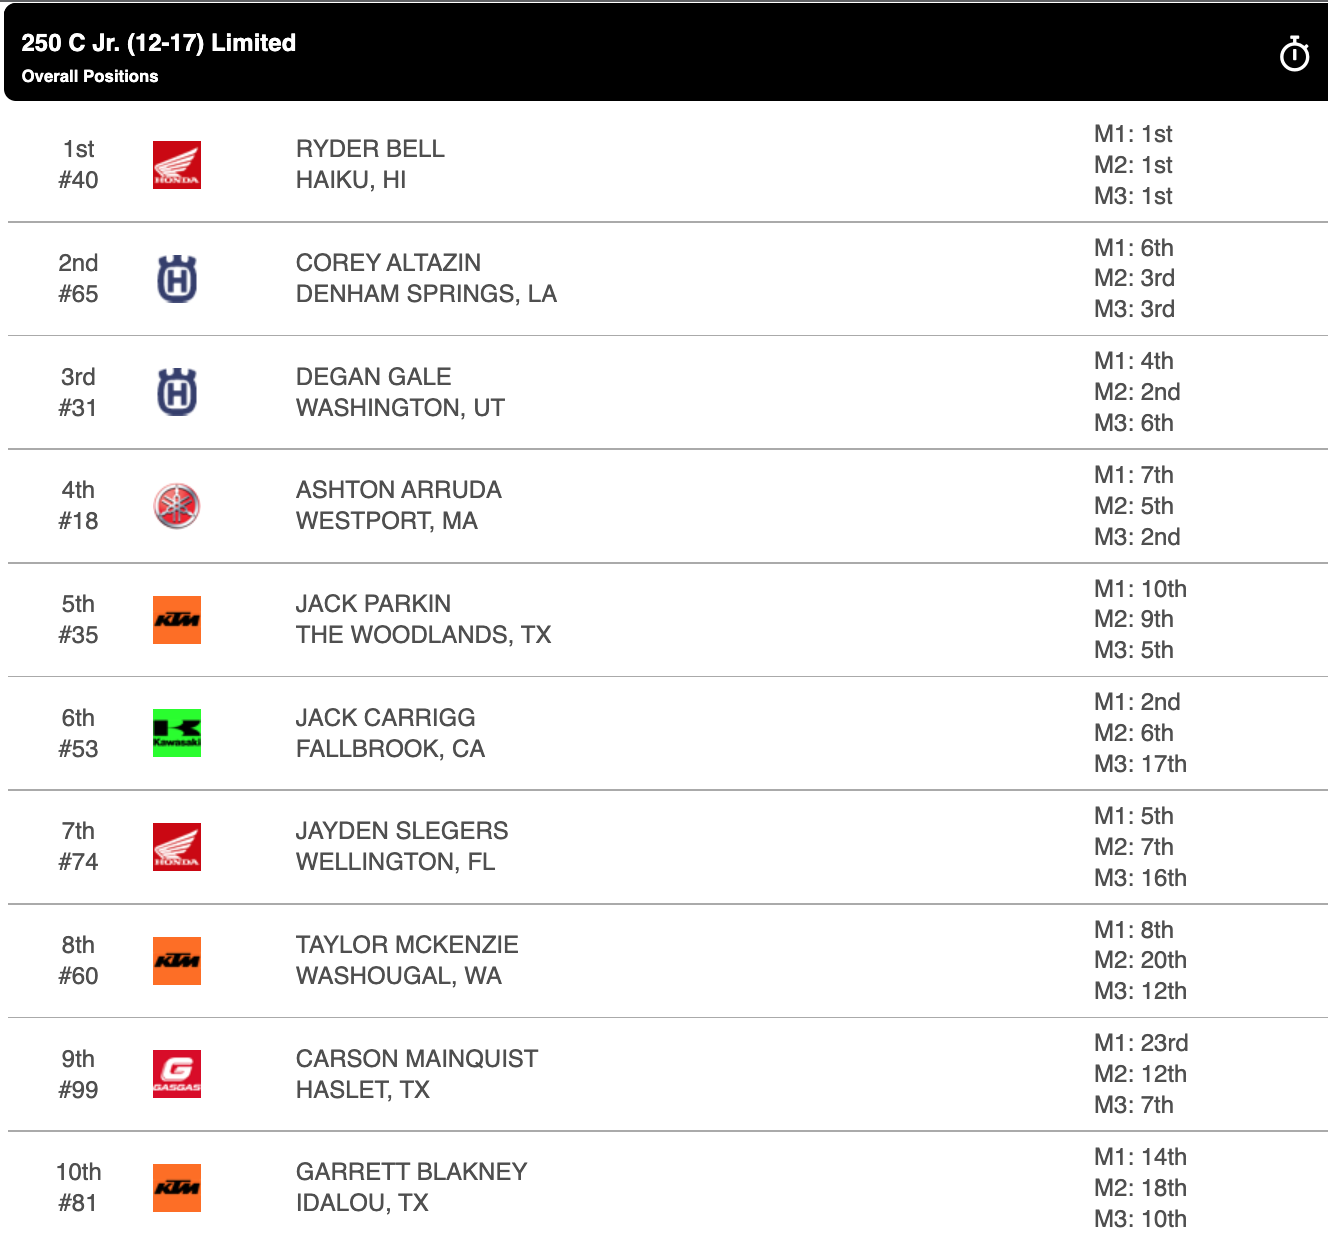Click Ashton Arruda's Yamaha logo
Screen dimensions: 1328x1242
tap(177, 506)
